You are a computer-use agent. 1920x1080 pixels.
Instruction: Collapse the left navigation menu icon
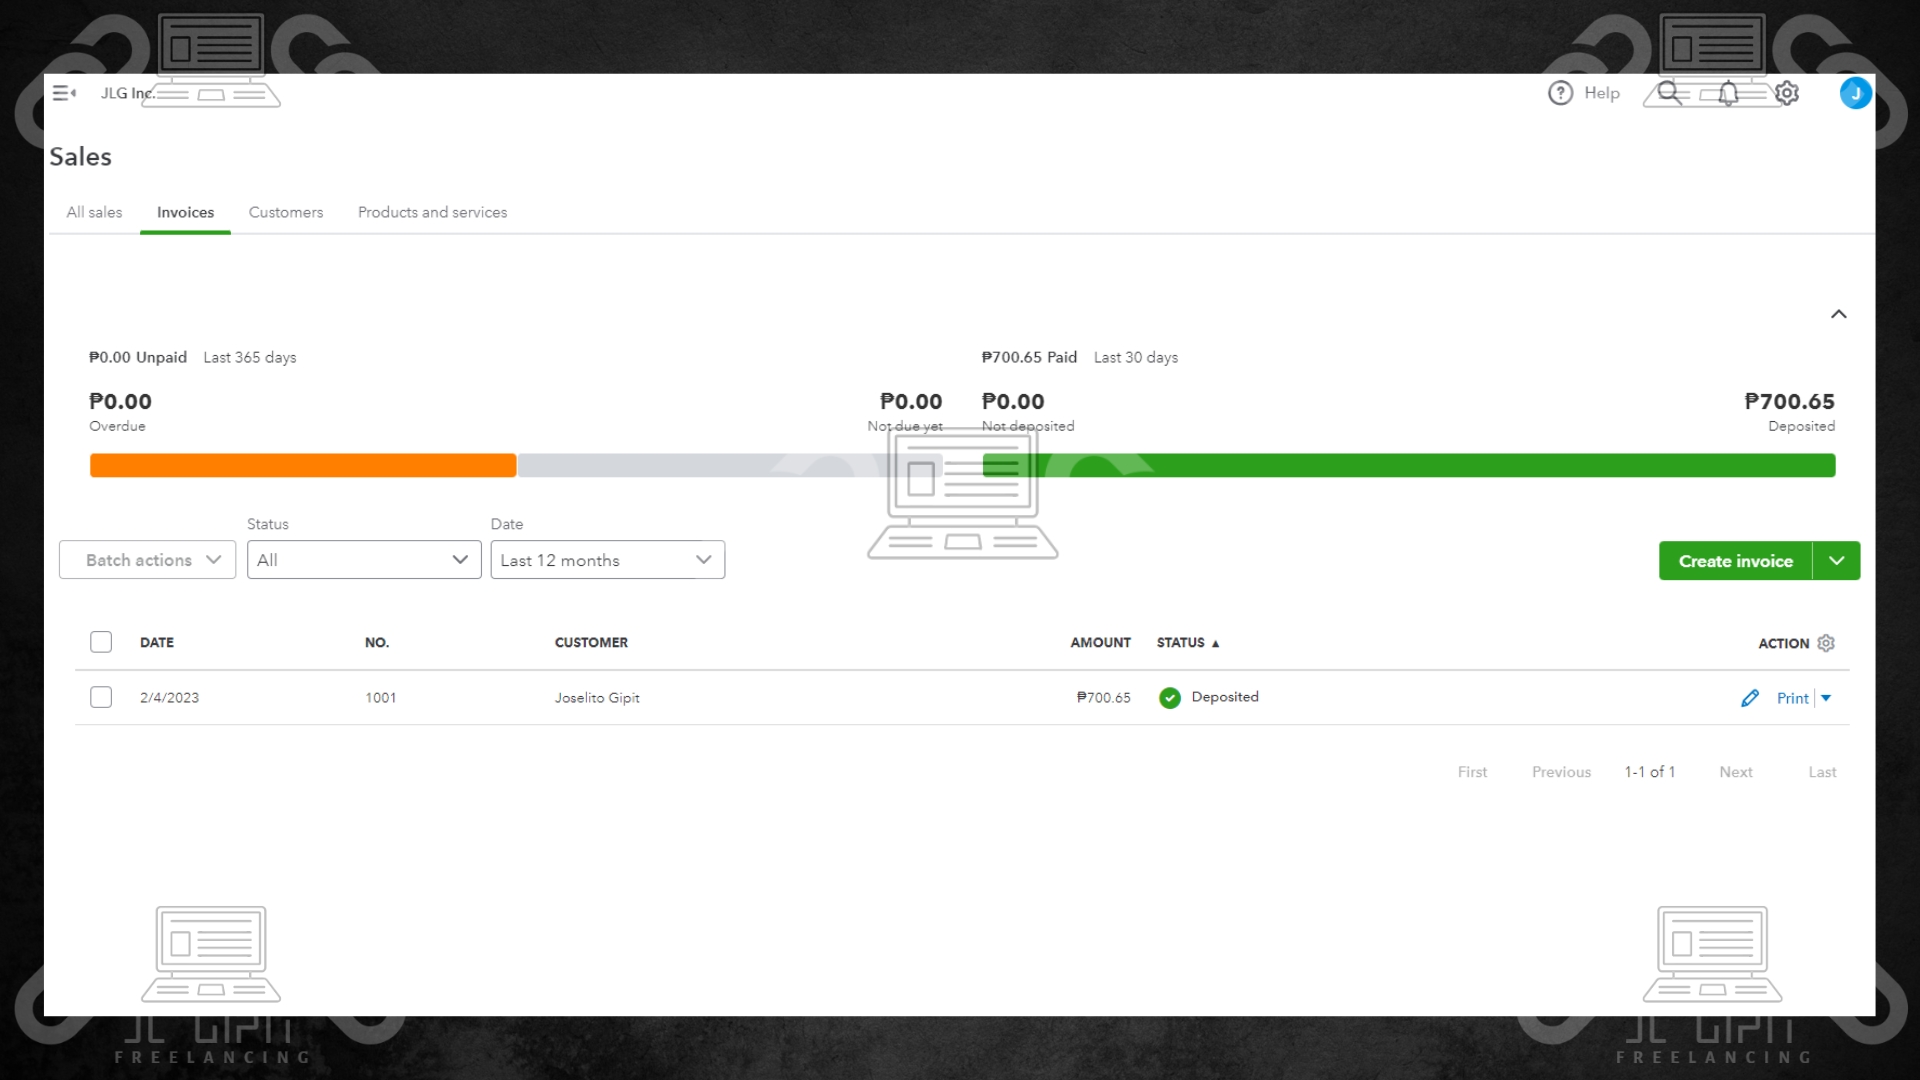[x=64, y=93]
